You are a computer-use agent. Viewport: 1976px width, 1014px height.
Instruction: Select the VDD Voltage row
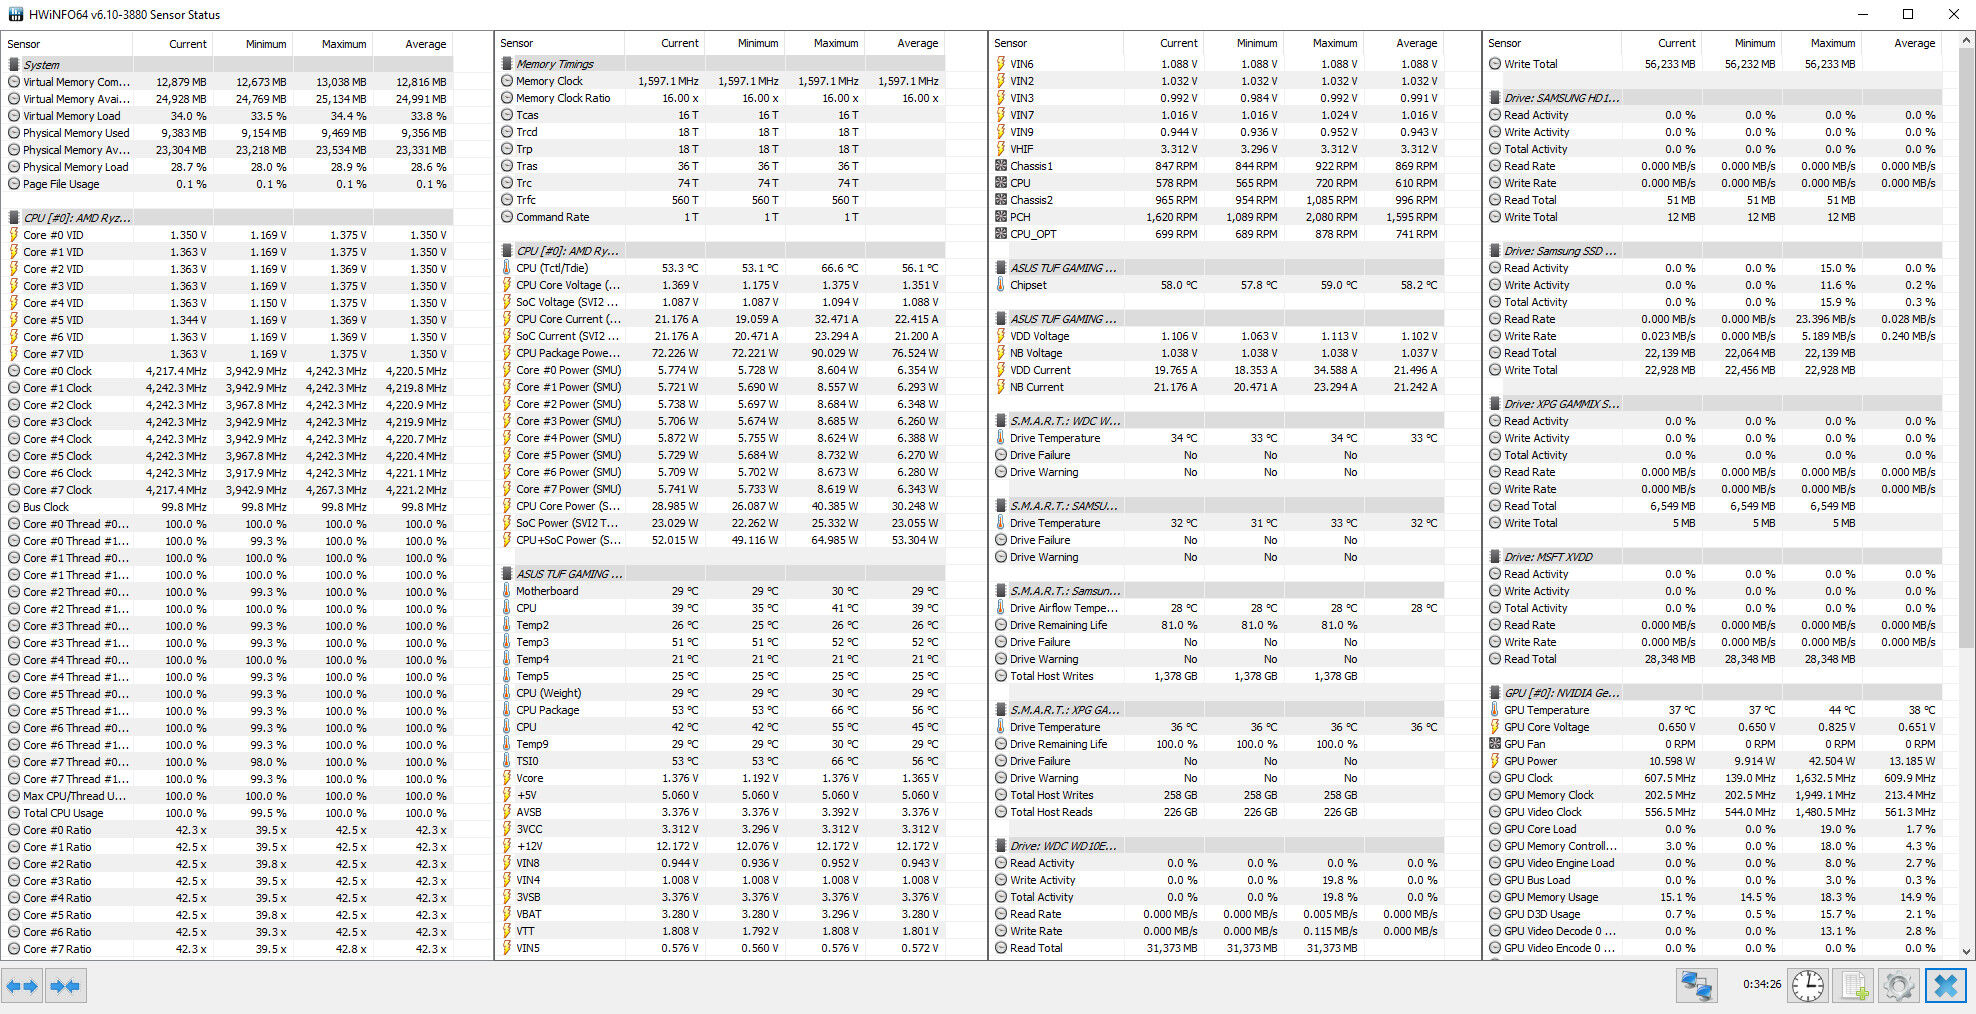pyautogui.click(x=1216, y=336)
